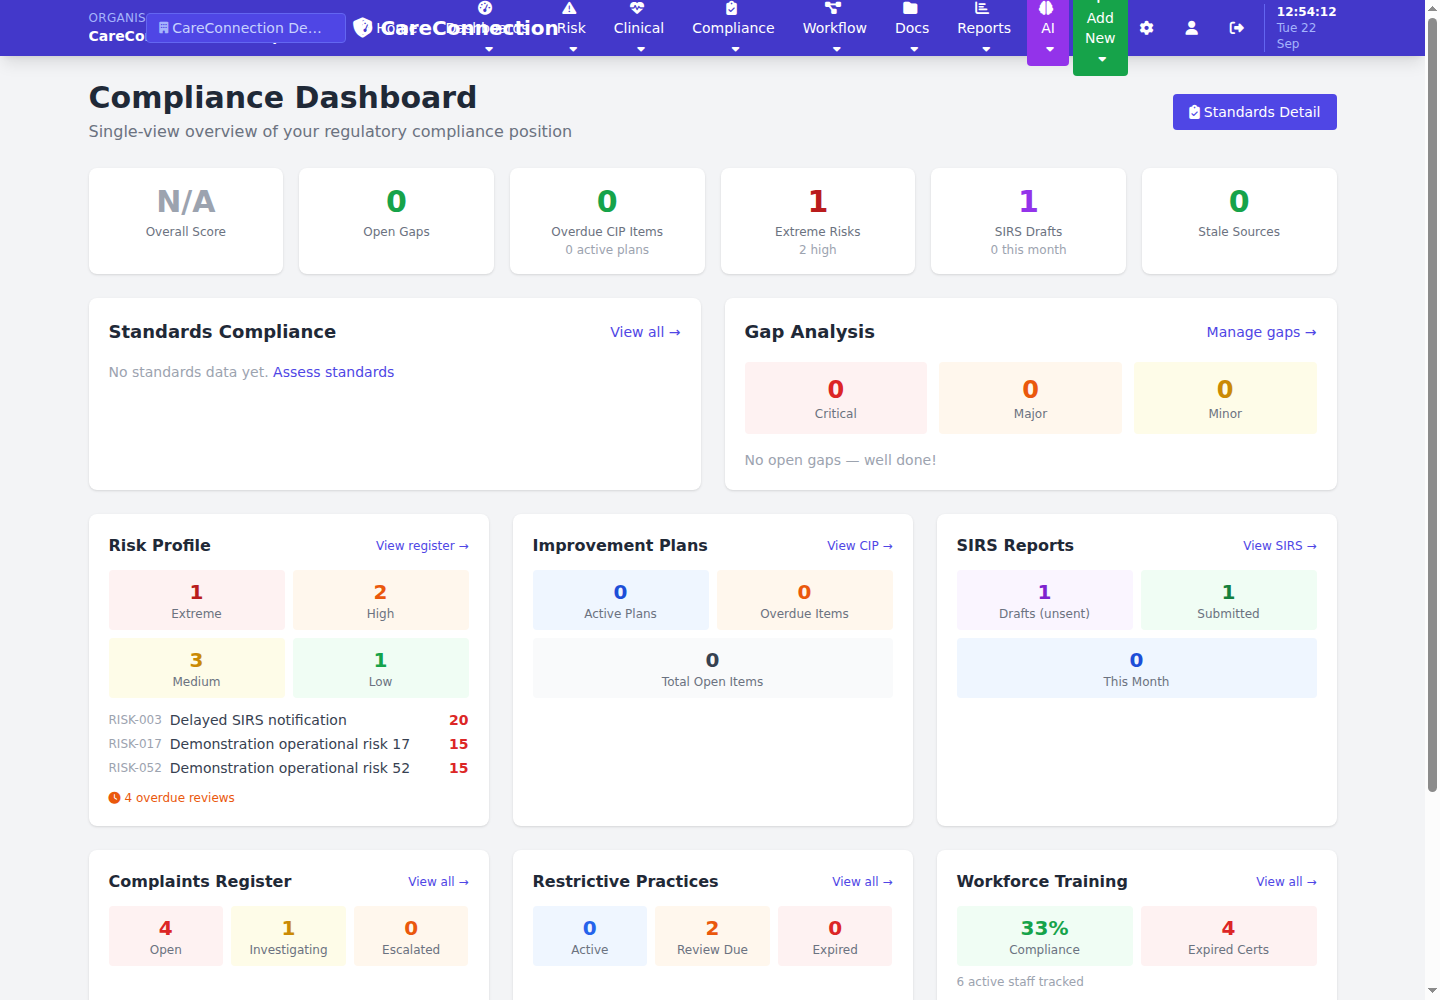
Task: Click the Overdue Items tile
Action: point(804,600)
